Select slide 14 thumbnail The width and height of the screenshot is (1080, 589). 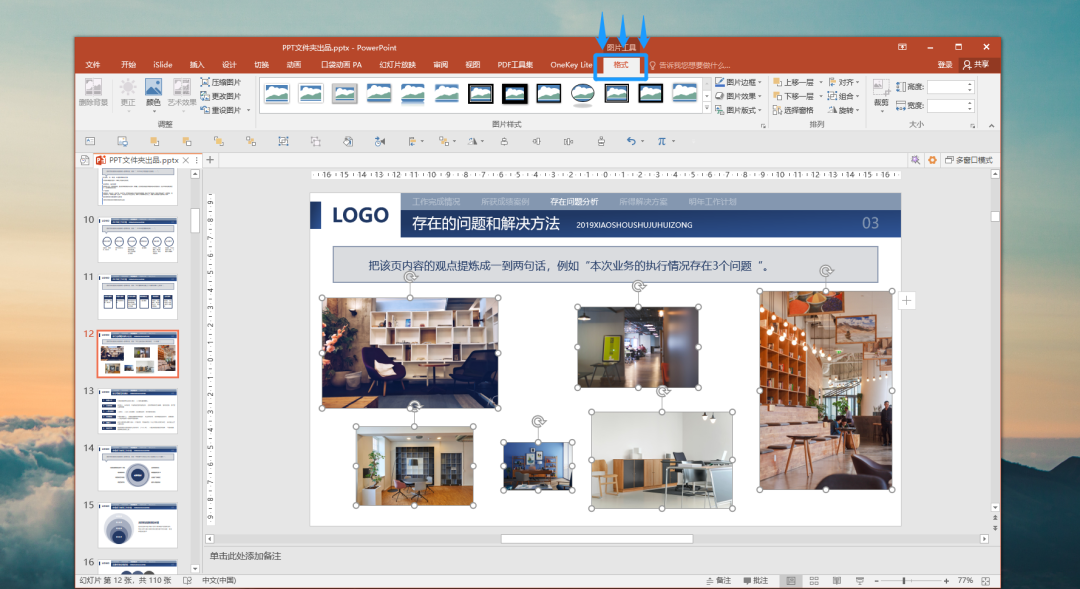[138, 467]
